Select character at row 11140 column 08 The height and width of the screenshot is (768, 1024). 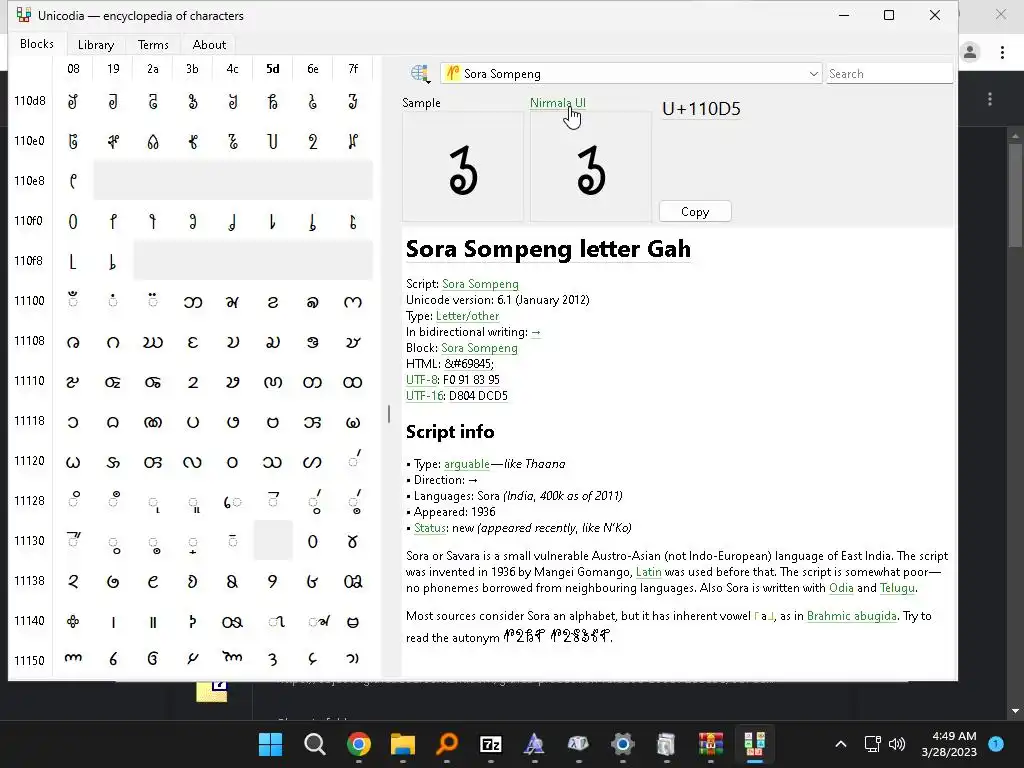73,621
